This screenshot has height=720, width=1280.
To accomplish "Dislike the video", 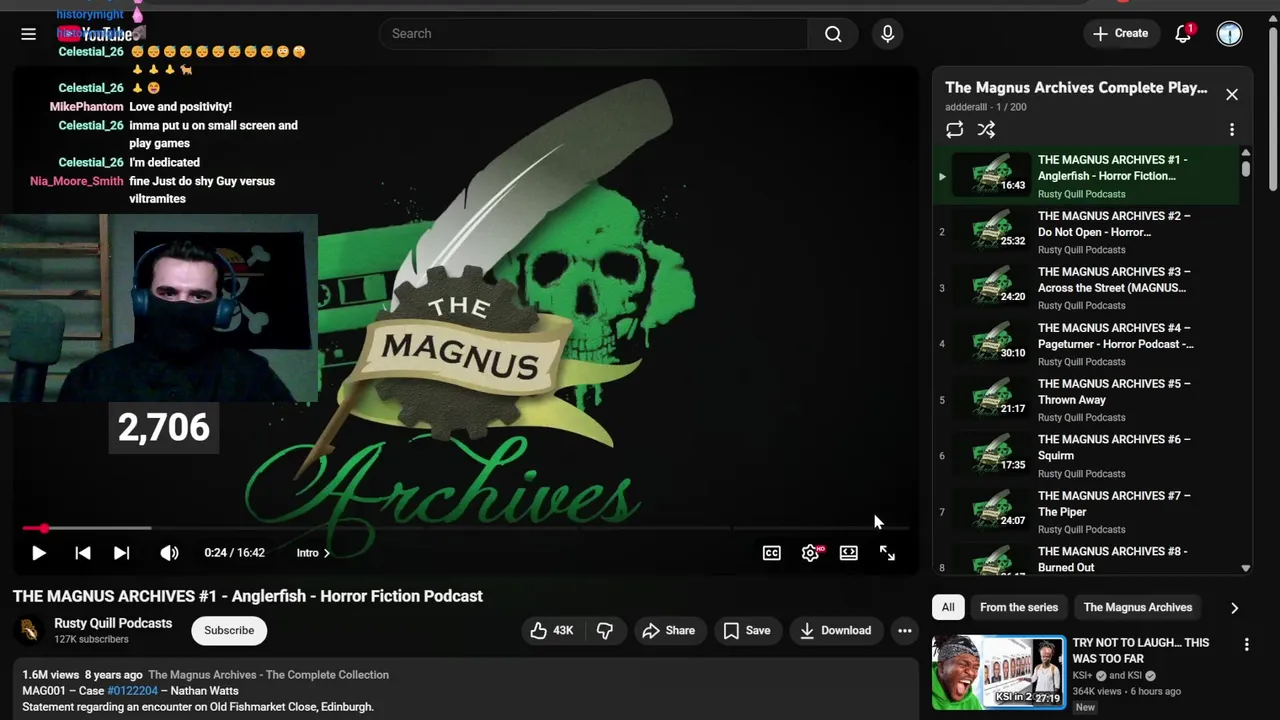I will point(605,631).
